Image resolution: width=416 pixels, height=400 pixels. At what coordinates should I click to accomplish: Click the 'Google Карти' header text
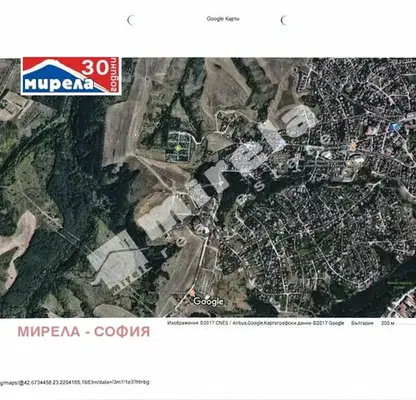(223, 19)
